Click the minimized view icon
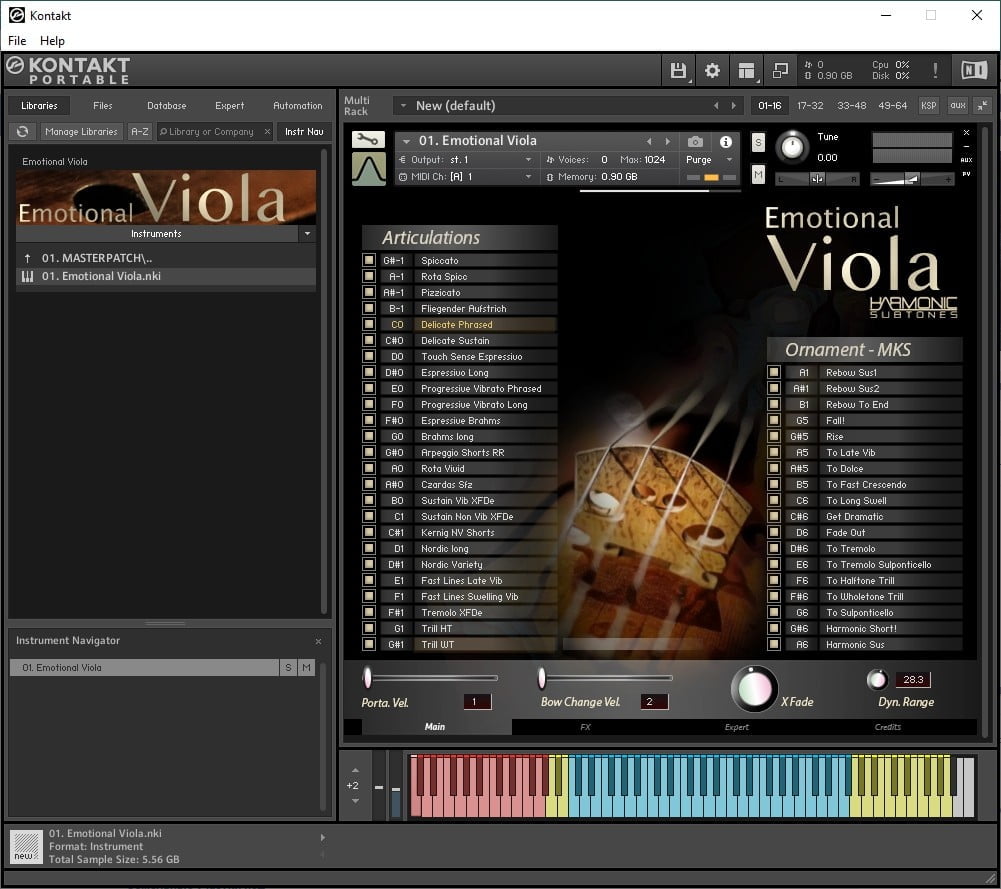This screenshot has height=889, width=1001. (x=780, y=70)
